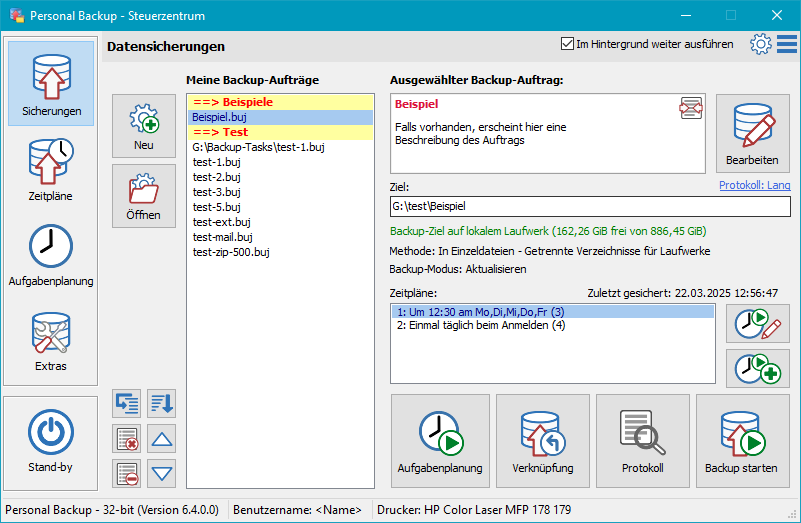Follow the Protokoll: Lang link
This screenshot has height=523, width=801.
tap(755, 185)
